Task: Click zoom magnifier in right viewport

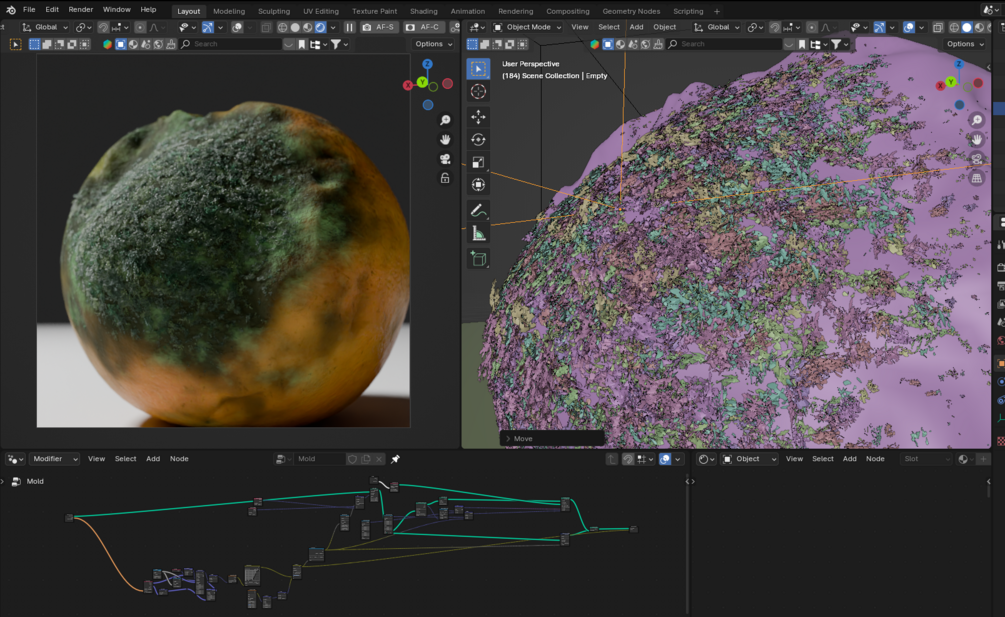Action: point(976,120)
